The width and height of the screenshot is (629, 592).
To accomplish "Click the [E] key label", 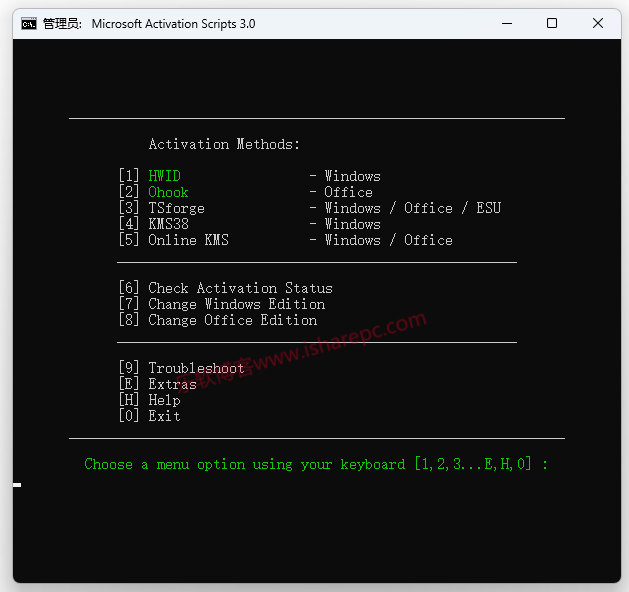I will [129, 384].
